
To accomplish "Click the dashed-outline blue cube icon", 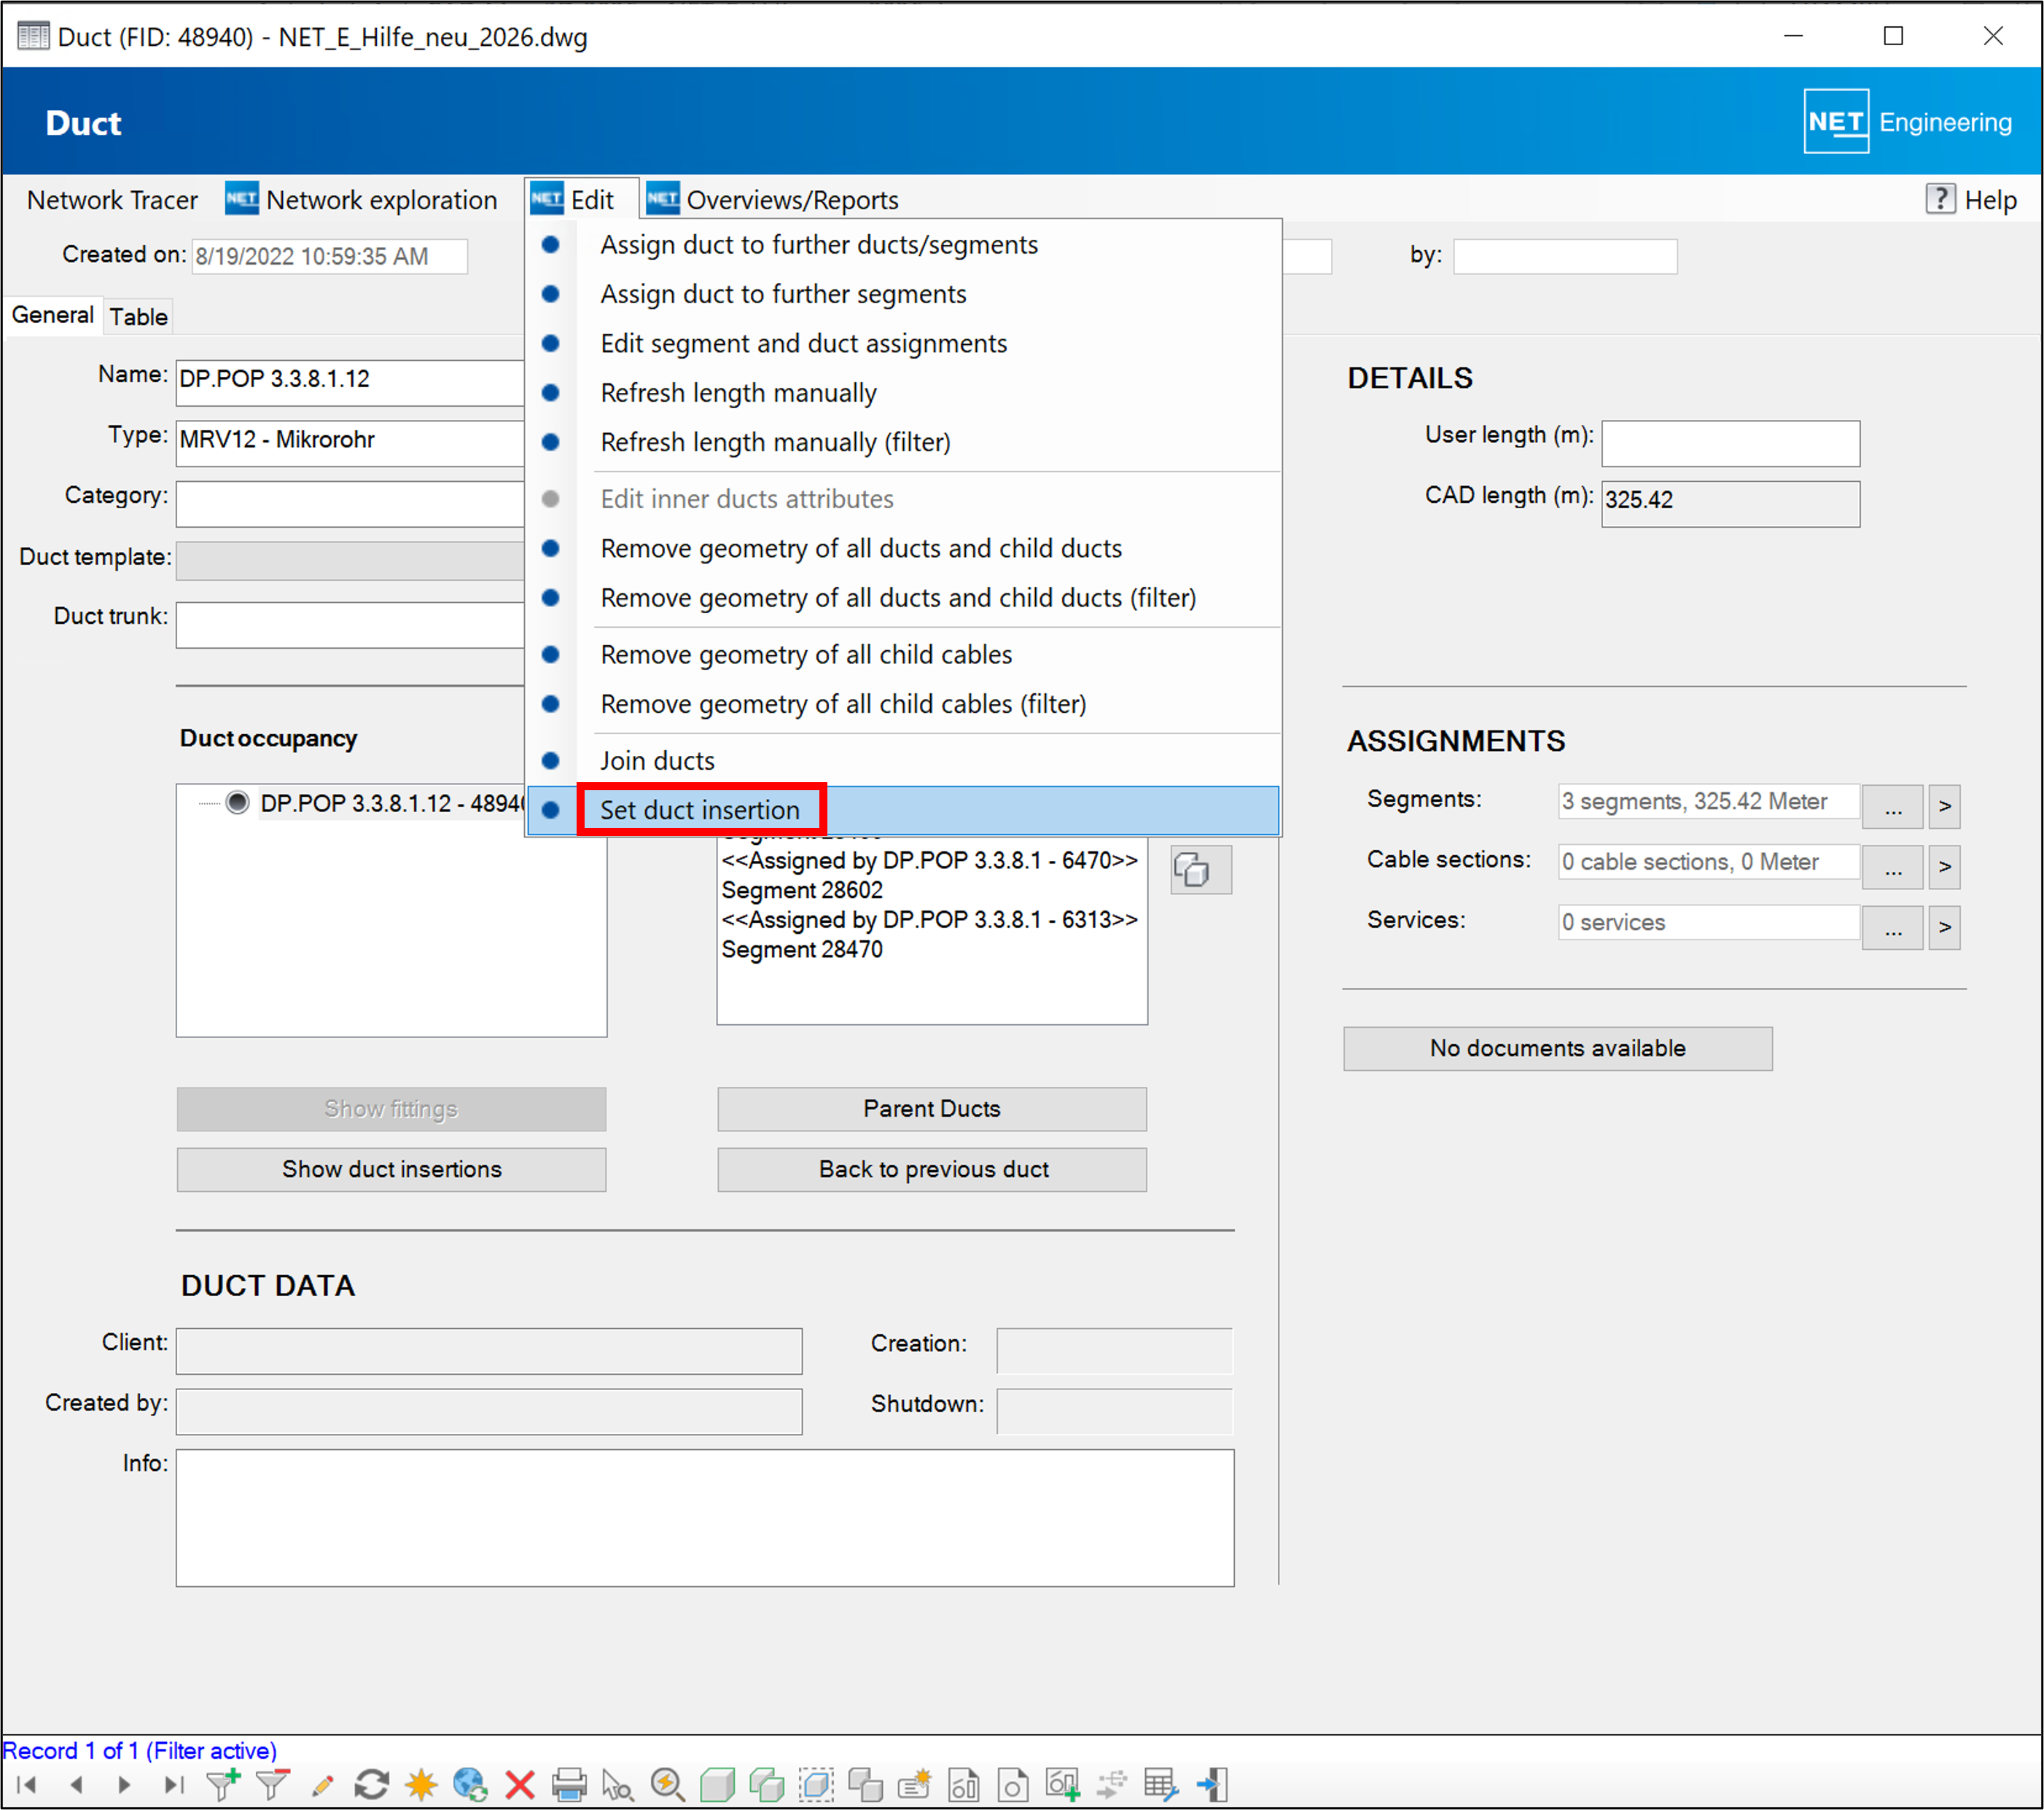I will (x=816, y=1785).
